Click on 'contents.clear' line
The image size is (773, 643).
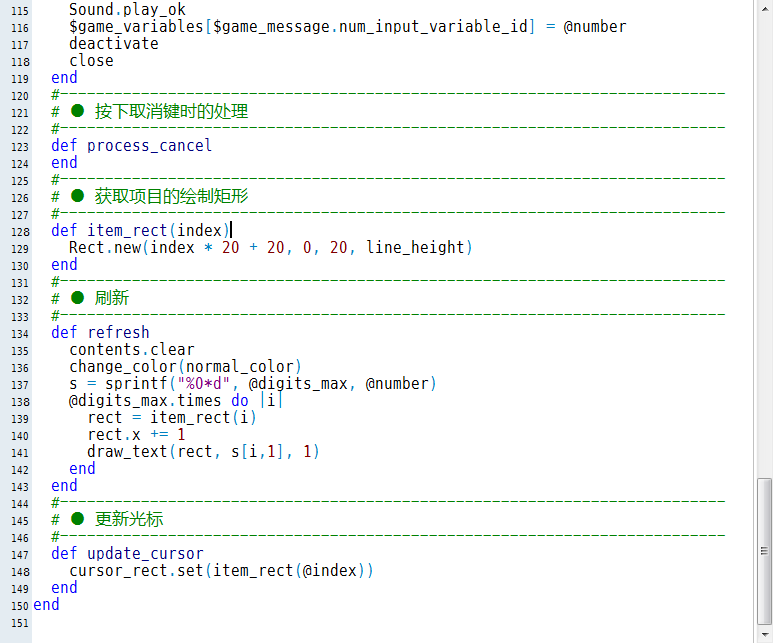[x=132, y=350]
